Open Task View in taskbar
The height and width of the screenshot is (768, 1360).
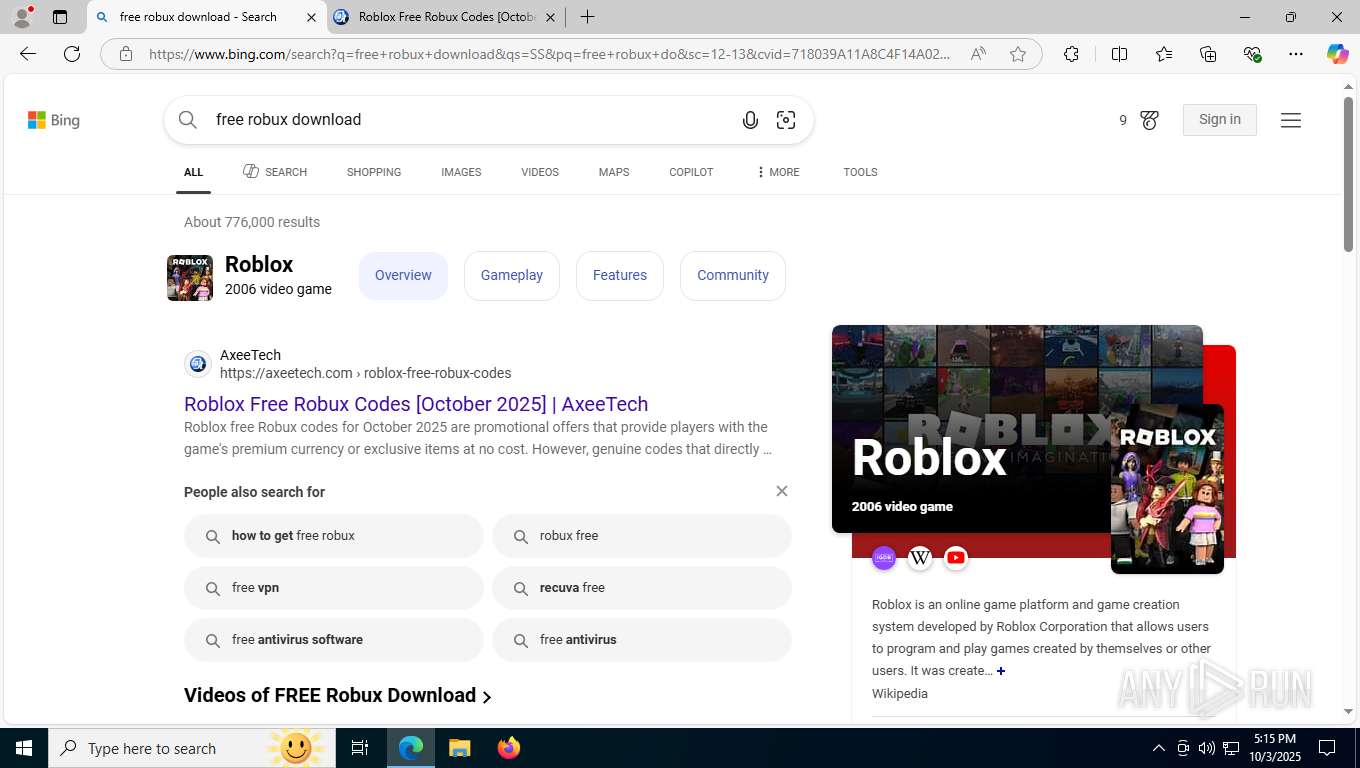360,748
